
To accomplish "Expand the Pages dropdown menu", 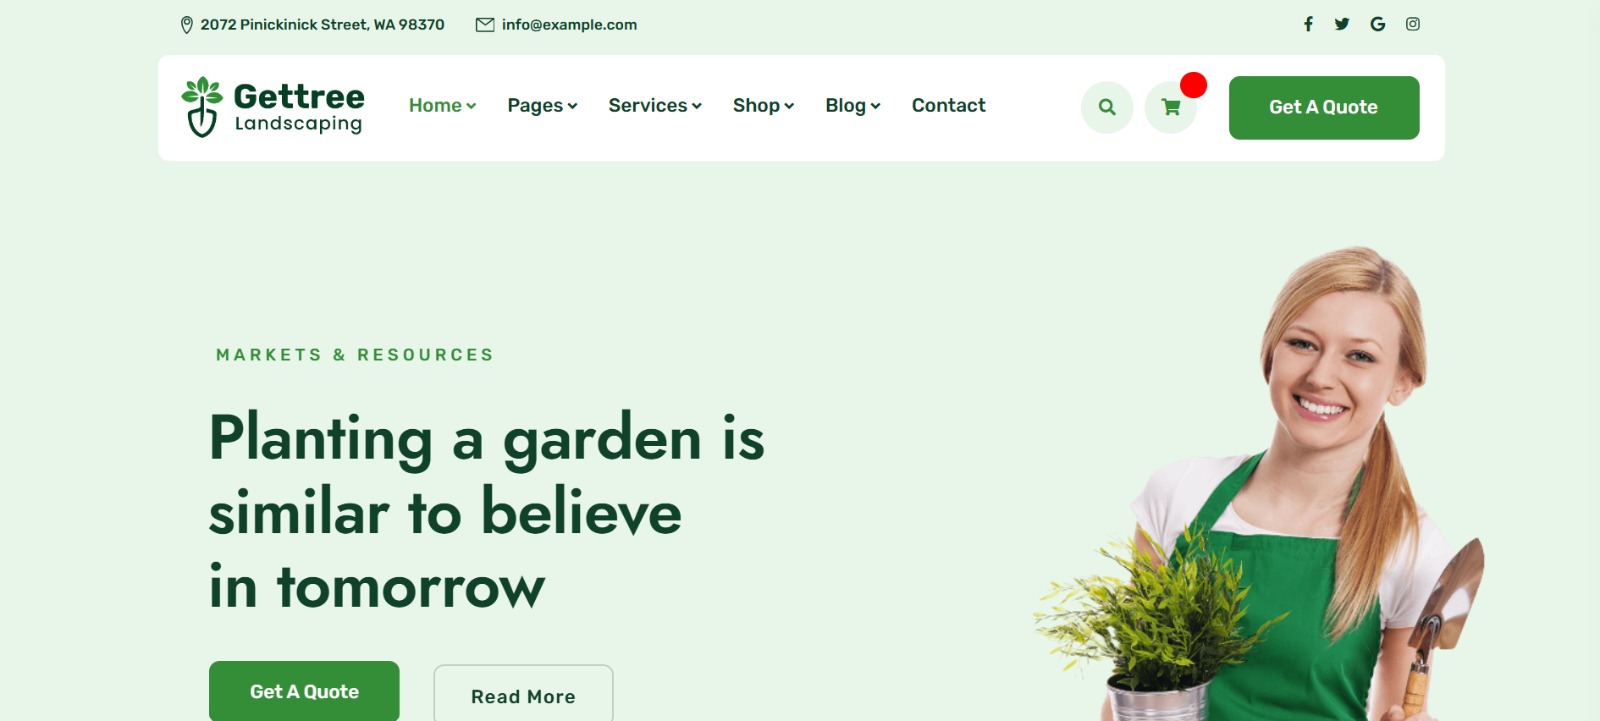I will [x=542, y=105].
